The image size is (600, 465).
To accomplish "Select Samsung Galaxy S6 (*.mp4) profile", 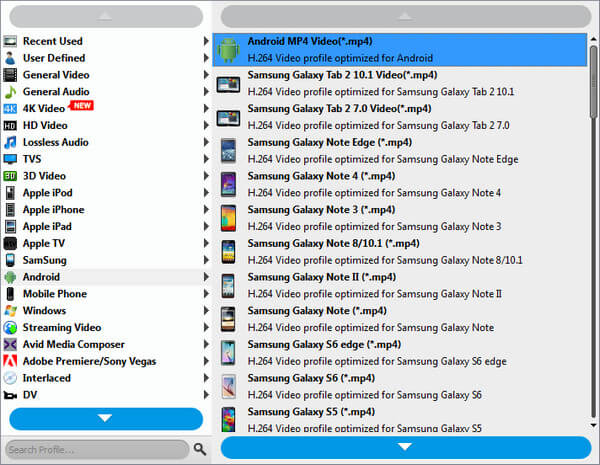I will point(400,387).
